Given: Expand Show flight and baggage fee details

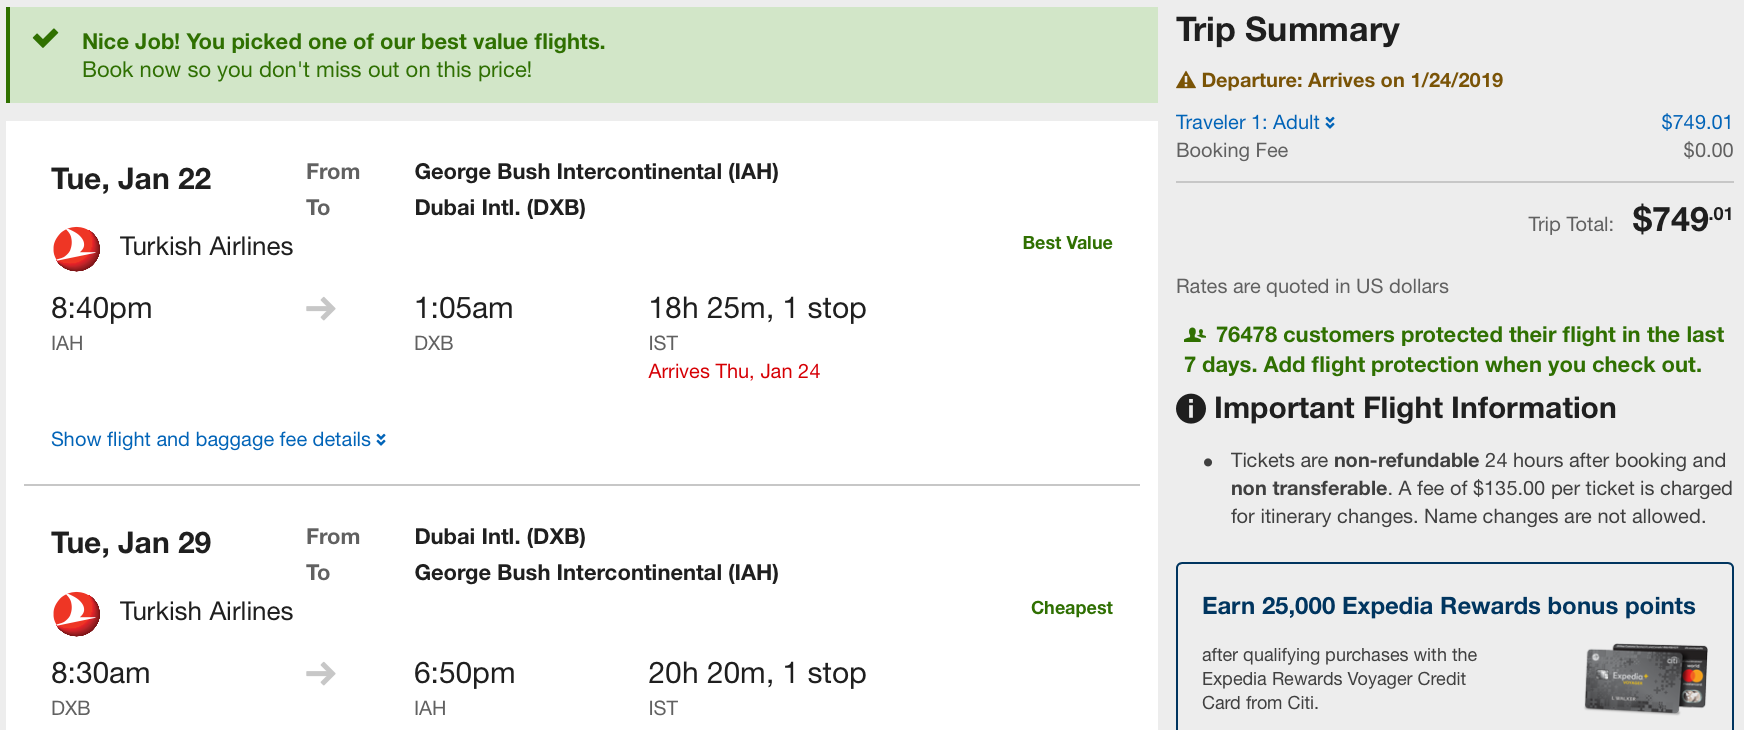Looking at the screenshot, I should click(218, 439).
